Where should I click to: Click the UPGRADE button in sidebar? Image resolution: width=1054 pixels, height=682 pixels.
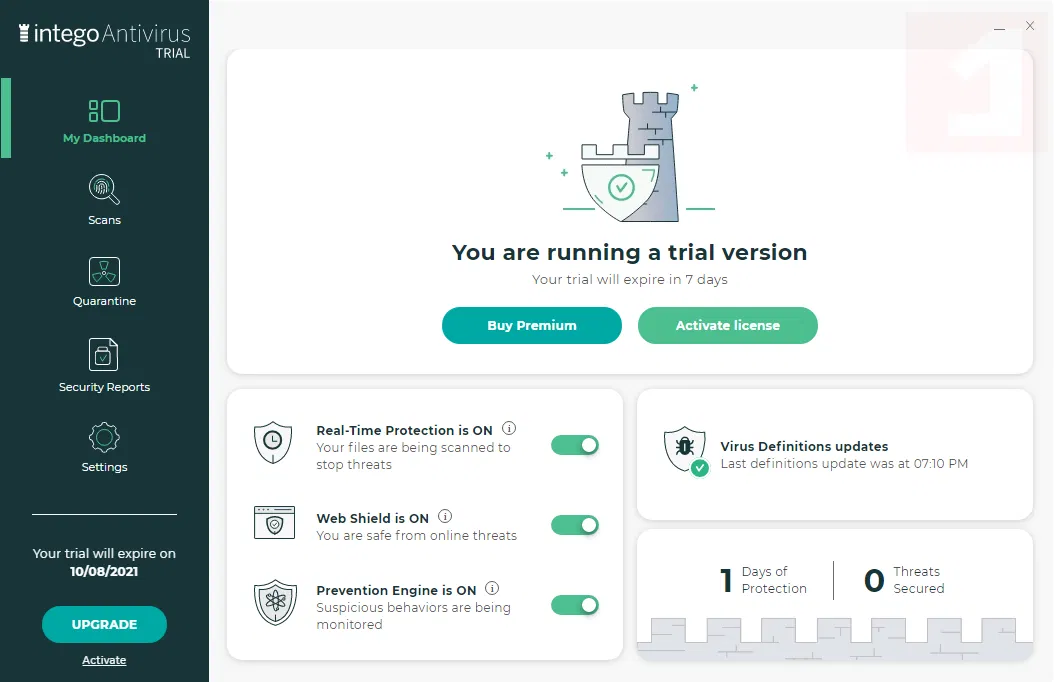(104, 624)
